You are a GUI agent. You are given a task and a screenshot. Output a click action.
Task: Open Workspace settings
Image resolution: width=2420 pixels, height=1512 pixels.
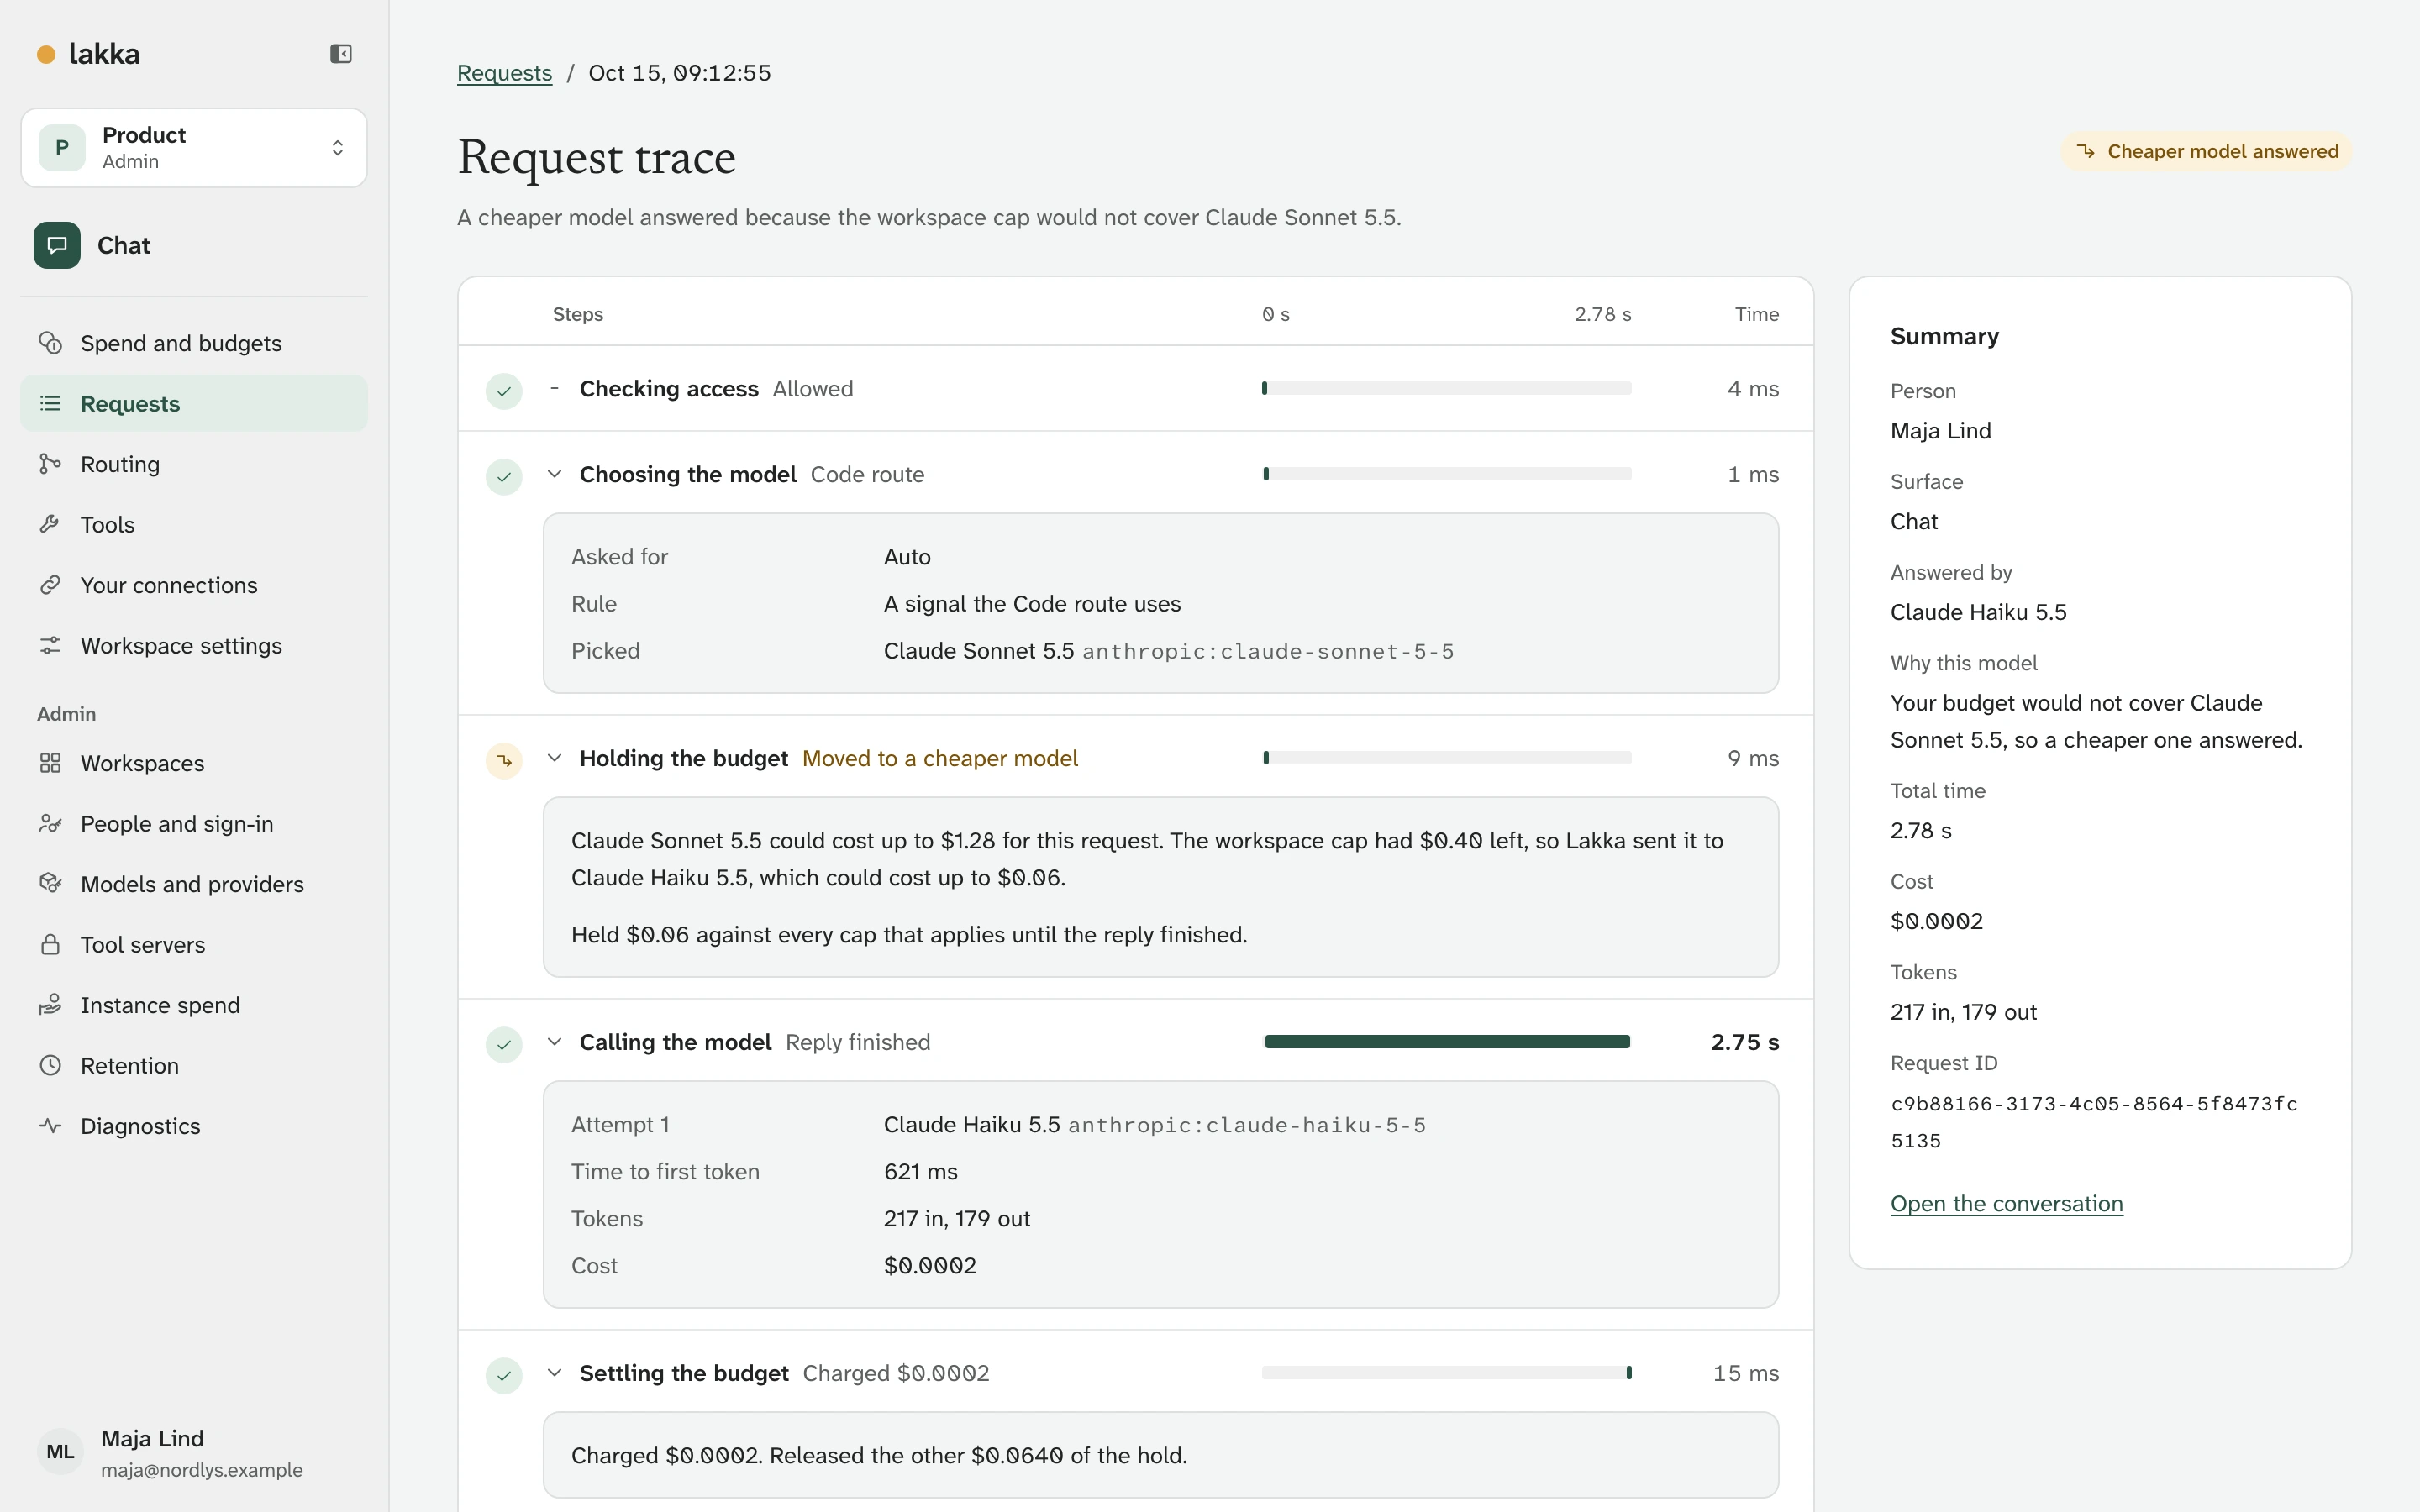[x=194, y=646]
